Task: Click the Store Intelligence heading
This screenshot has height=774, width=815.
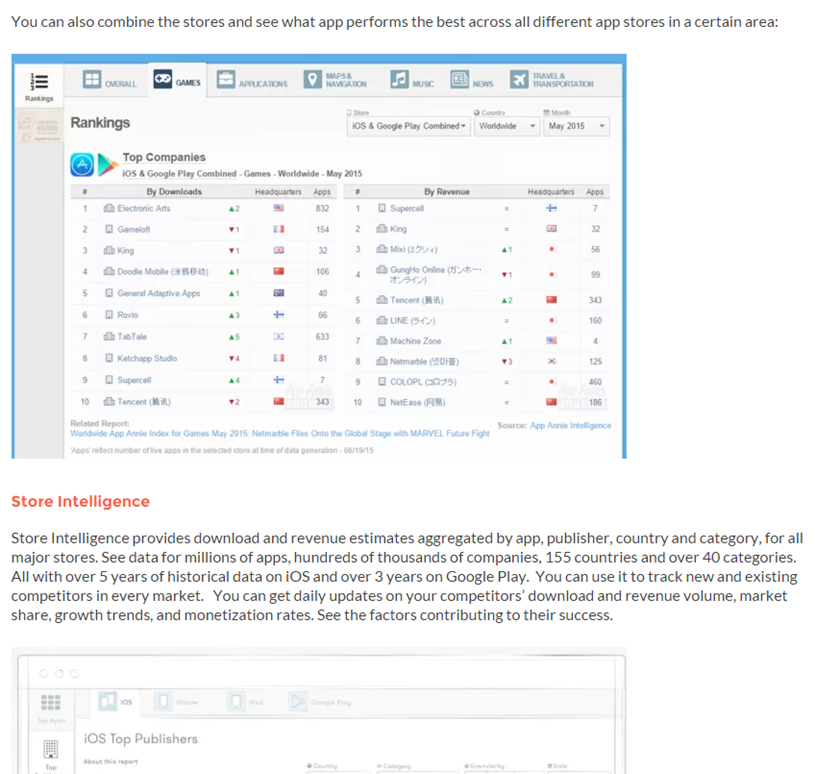Action: point(80,501)
